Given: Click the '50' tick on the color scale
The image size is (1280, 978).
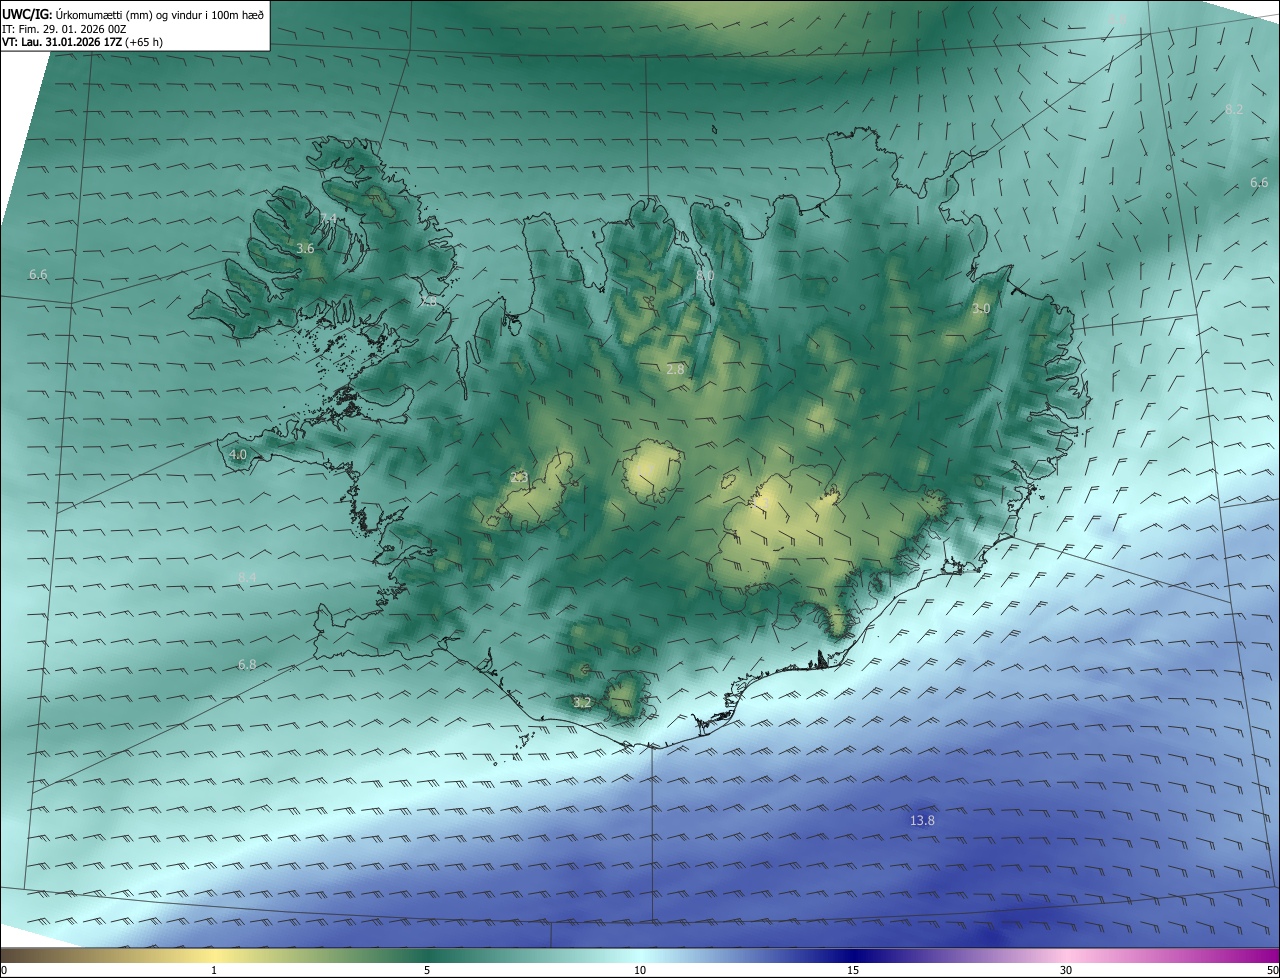Looking at the screenshot, I should [1272, 970].
